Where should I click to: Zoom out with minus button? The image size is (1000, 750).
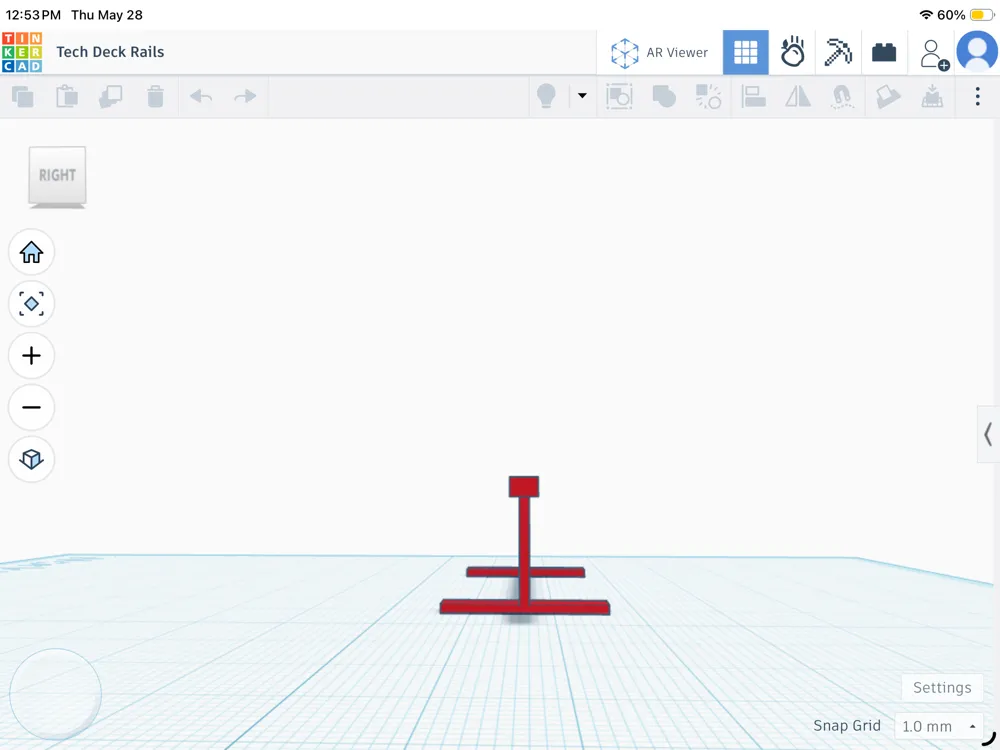(x=31, y=407)
